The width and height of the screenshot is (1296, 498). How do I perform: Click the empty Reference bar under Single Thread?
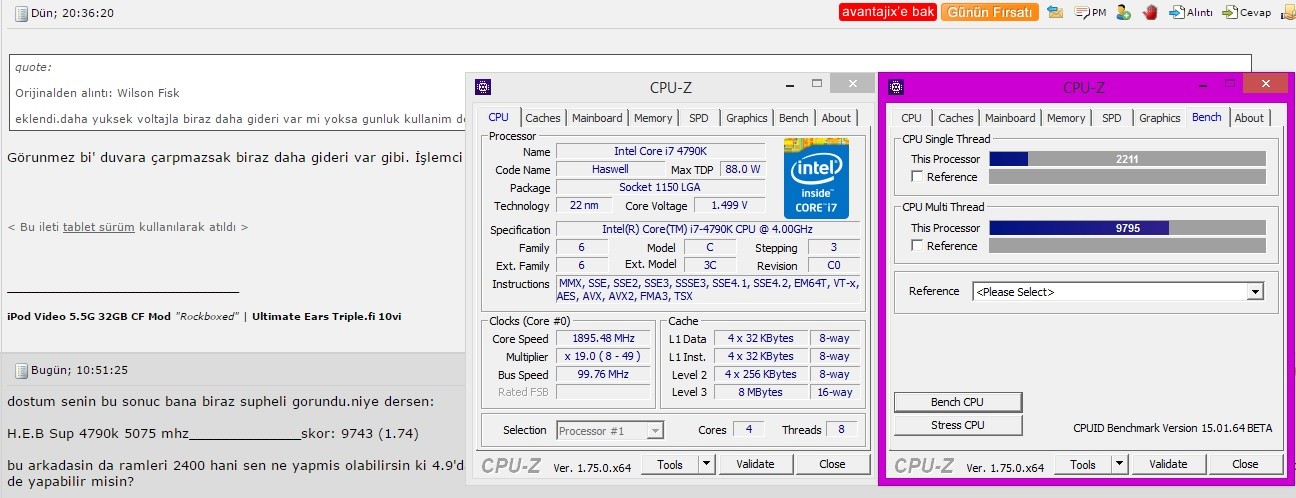[x=1128, y=177]
